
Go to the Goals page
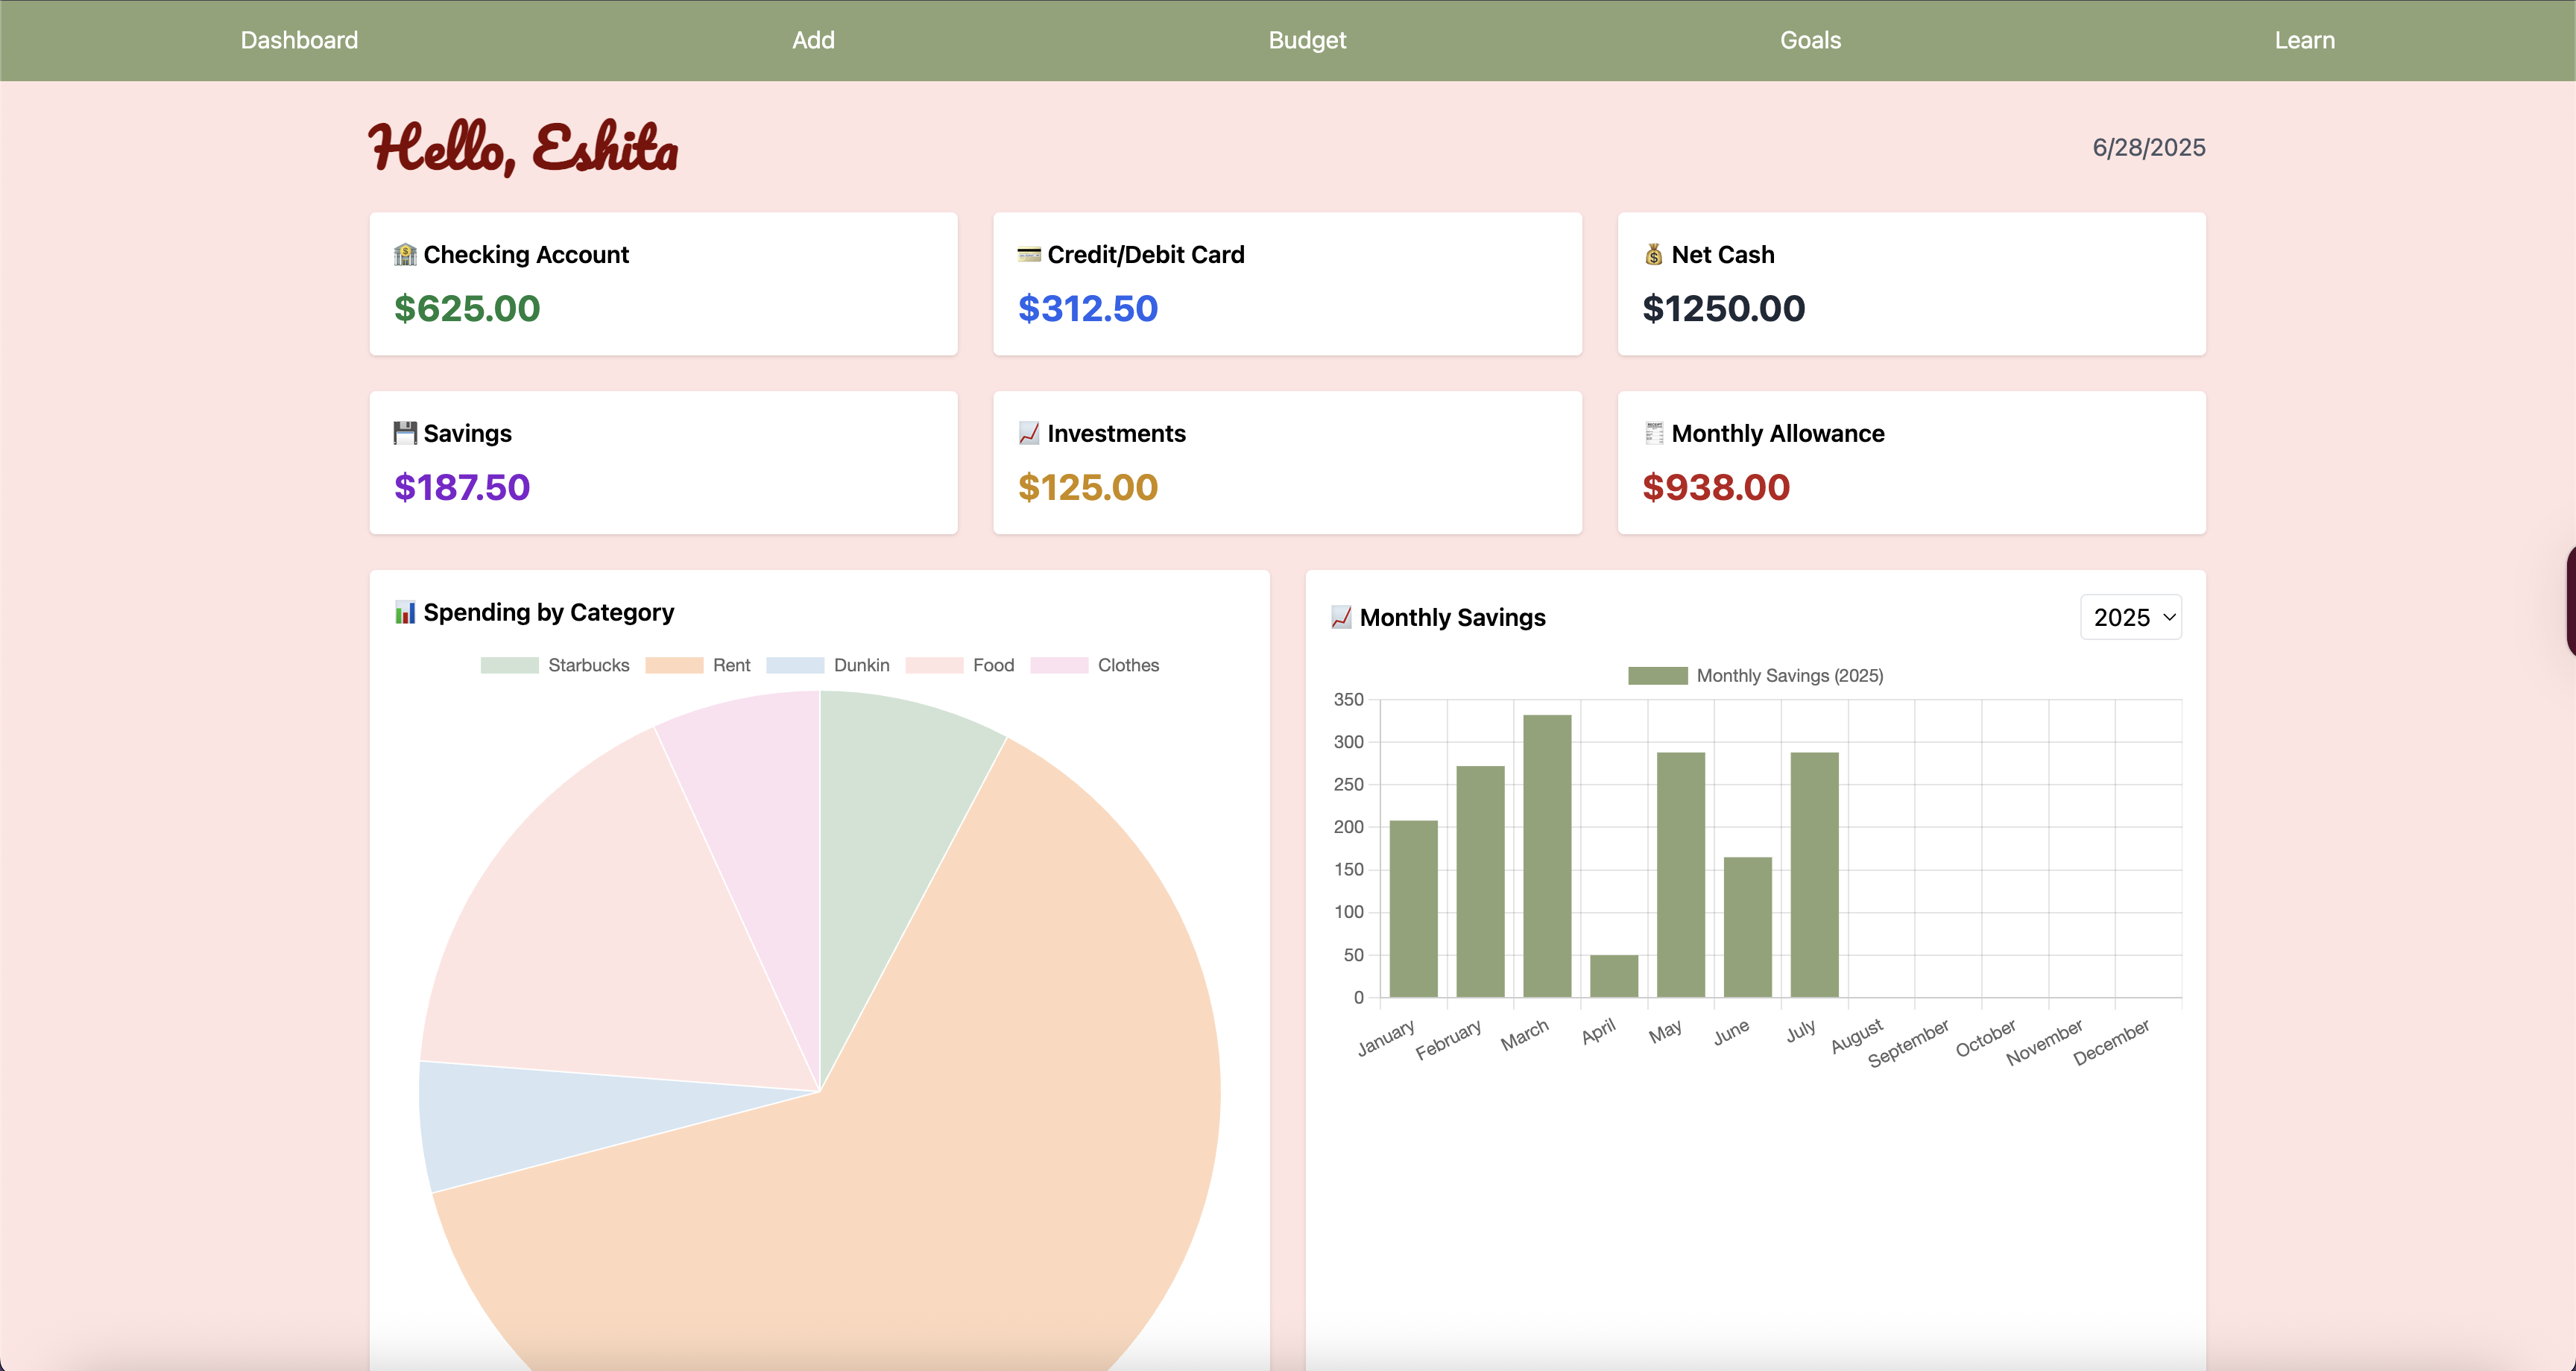tap(1810, 40)
